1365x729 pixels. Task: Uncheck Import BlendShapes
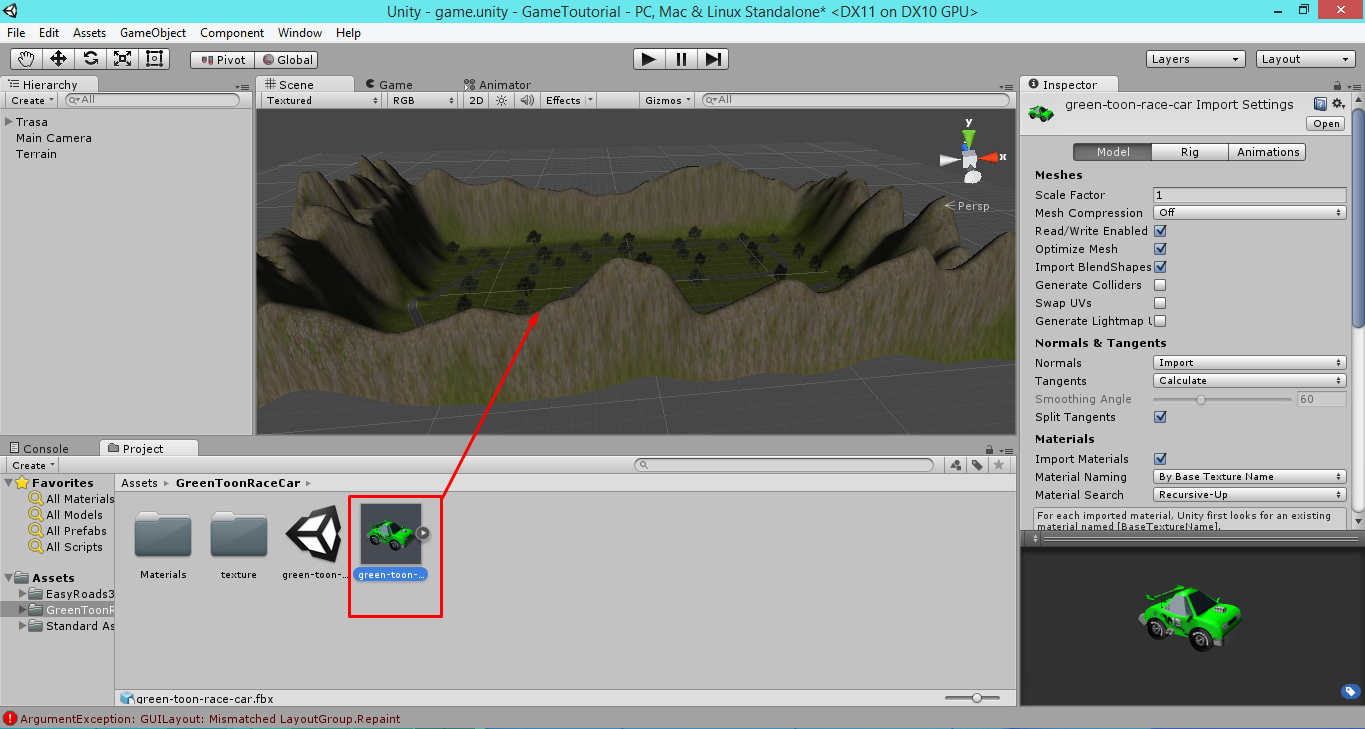(1160, 267)
